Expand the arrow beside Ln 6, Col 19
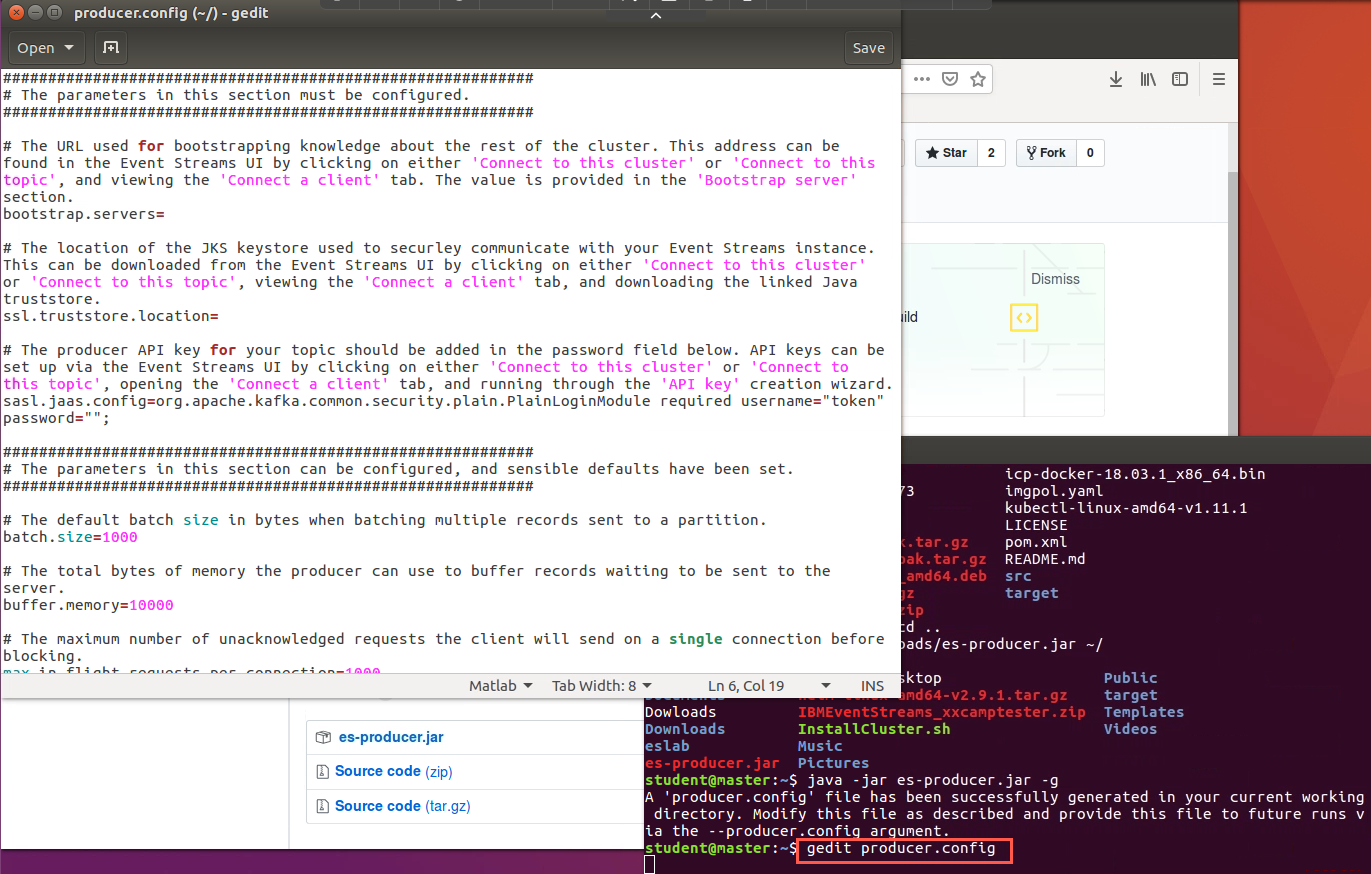 tap(826, 686)
